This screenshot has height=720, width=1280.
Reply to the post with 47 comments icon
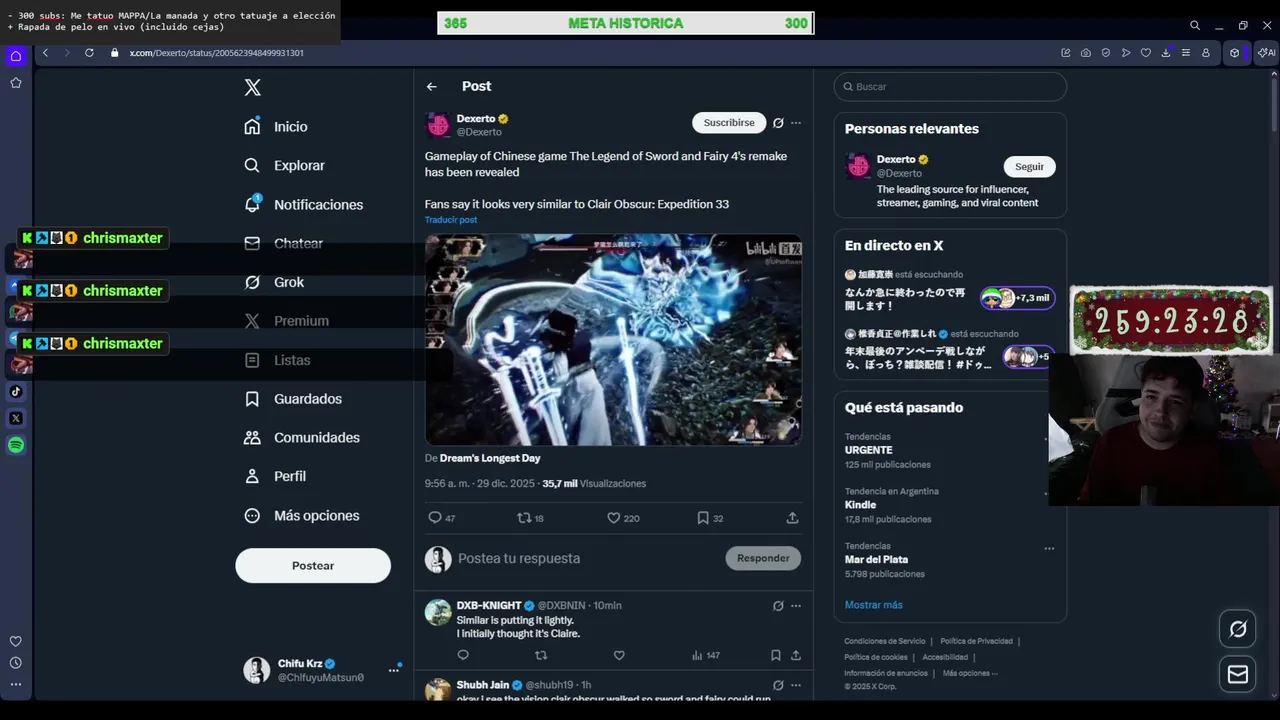pyautogui.click(x=441, y=518)
